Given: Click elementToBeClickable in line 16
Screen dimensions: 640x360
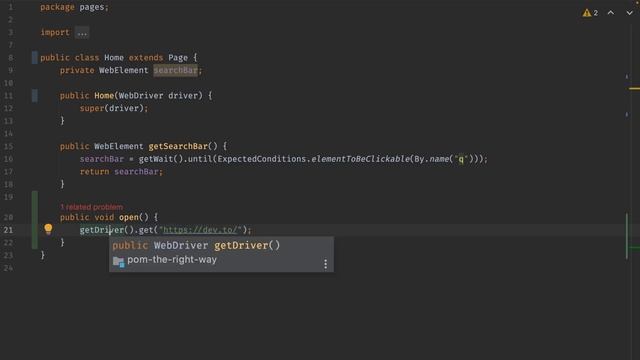Looking at the screenshot, I should point(360,159).
